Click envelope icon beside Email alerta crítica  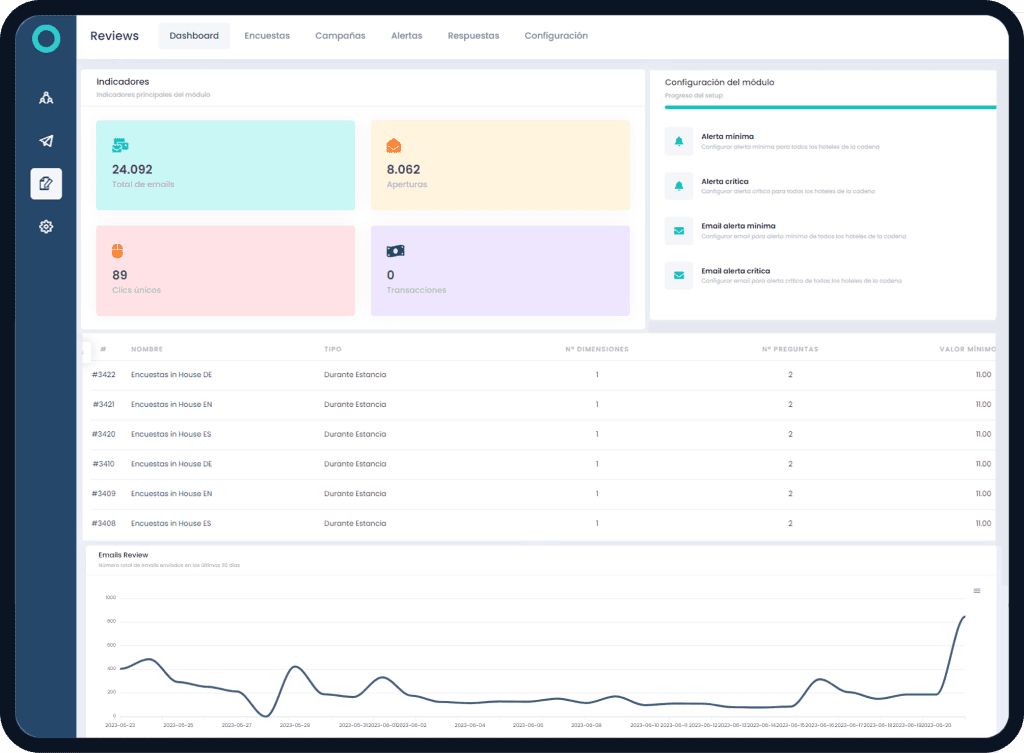click(x=679, y=275)
